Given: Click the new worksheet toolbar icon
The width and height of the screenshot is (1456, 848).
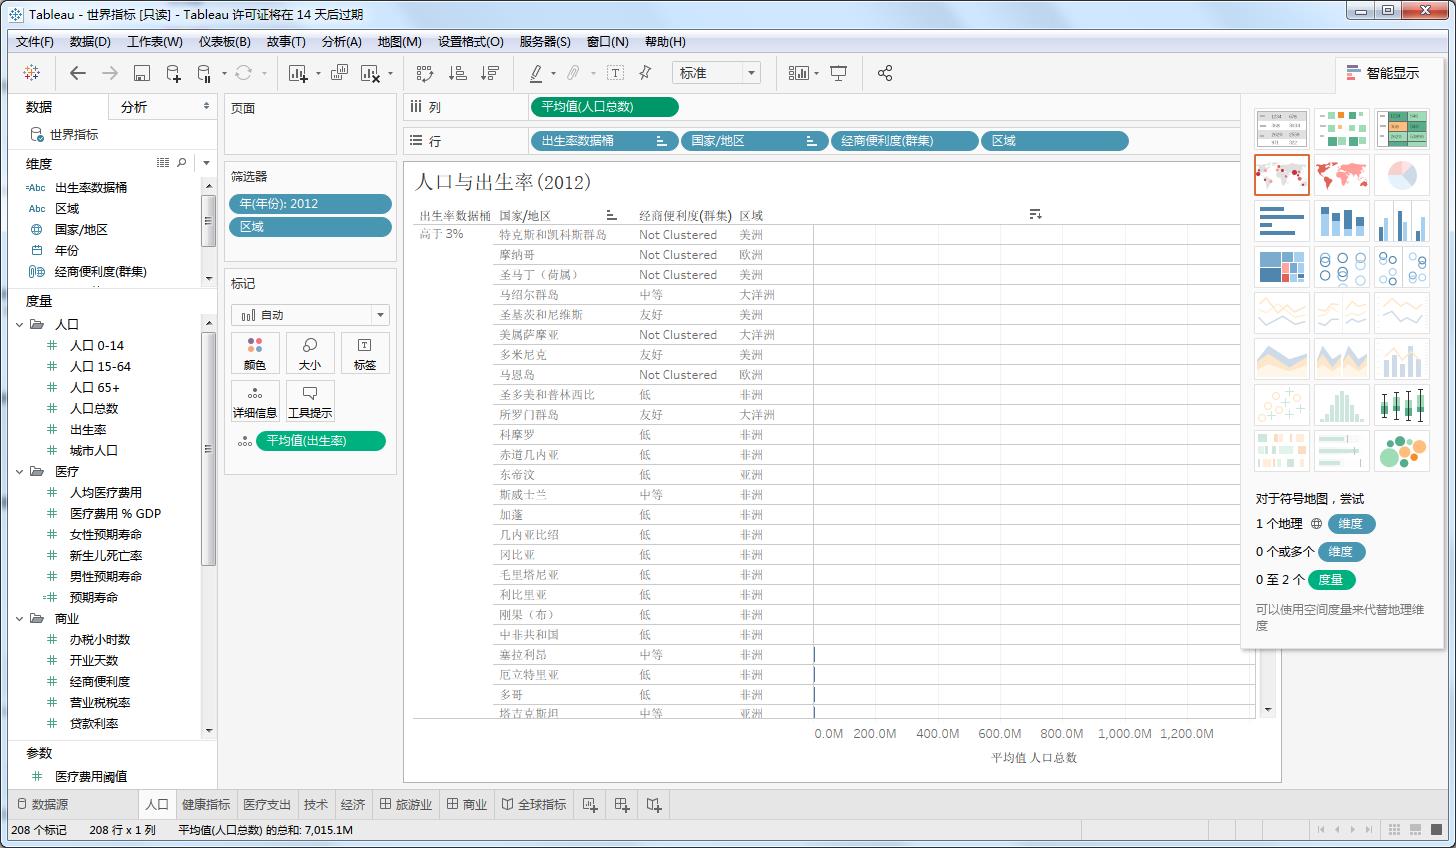Looking at the screenshot, I should 297,73.
